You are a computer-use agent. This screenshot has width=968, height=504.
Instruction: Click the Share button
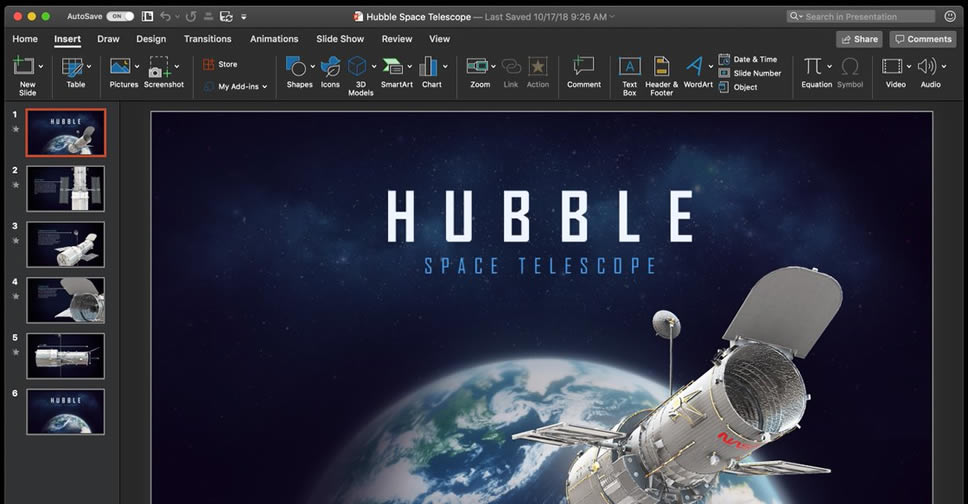[x=859, y=39]
